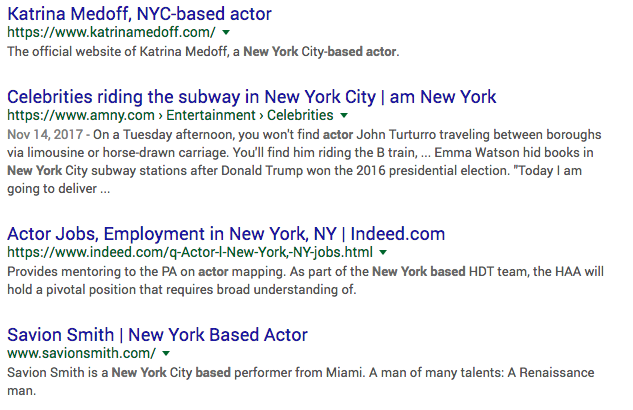The height and width of the screenshot is (410, 633).
Task: Open Actor Jobs, Employment in New York Indeed link
Action: pos(226,234)
